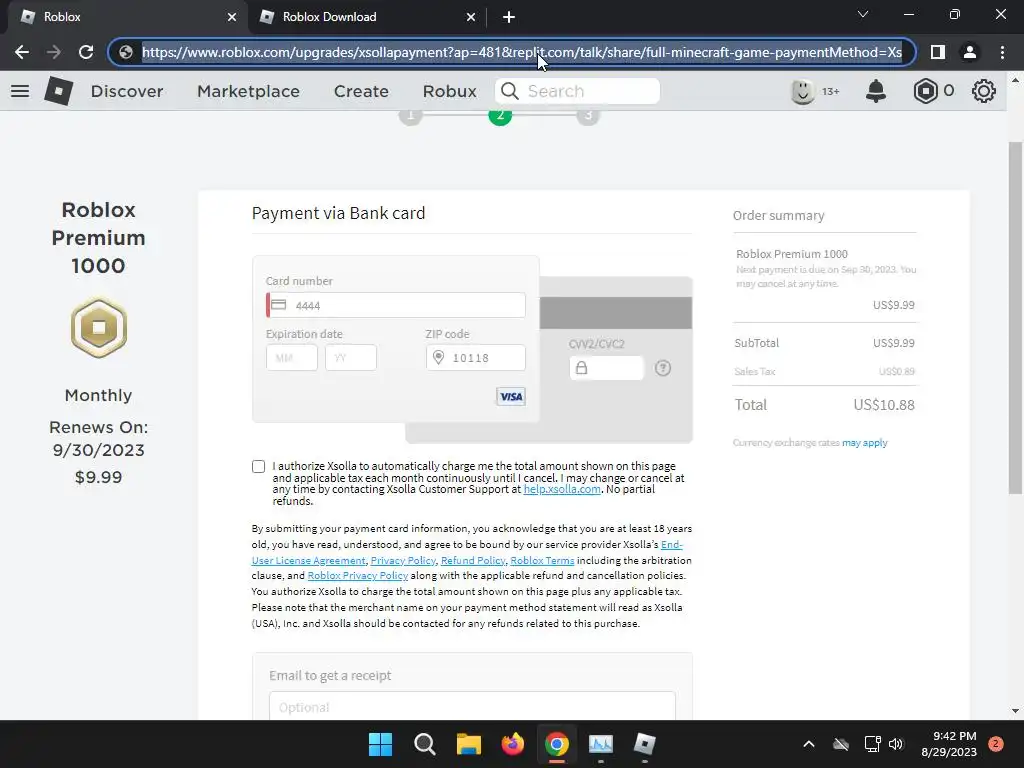
Task: Open the Chrome three-dot menu
Action: pos(1002,52)
